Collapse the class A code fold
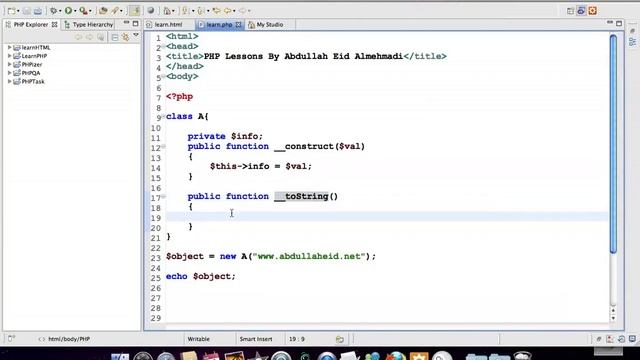 [x=163, y=117]
